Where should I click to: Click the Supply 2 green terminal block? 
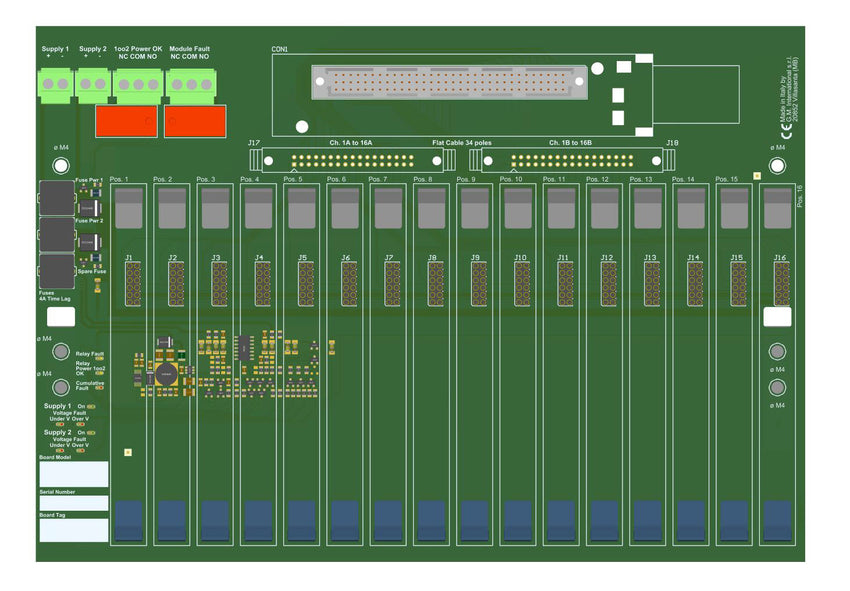[x=92, y=84]
